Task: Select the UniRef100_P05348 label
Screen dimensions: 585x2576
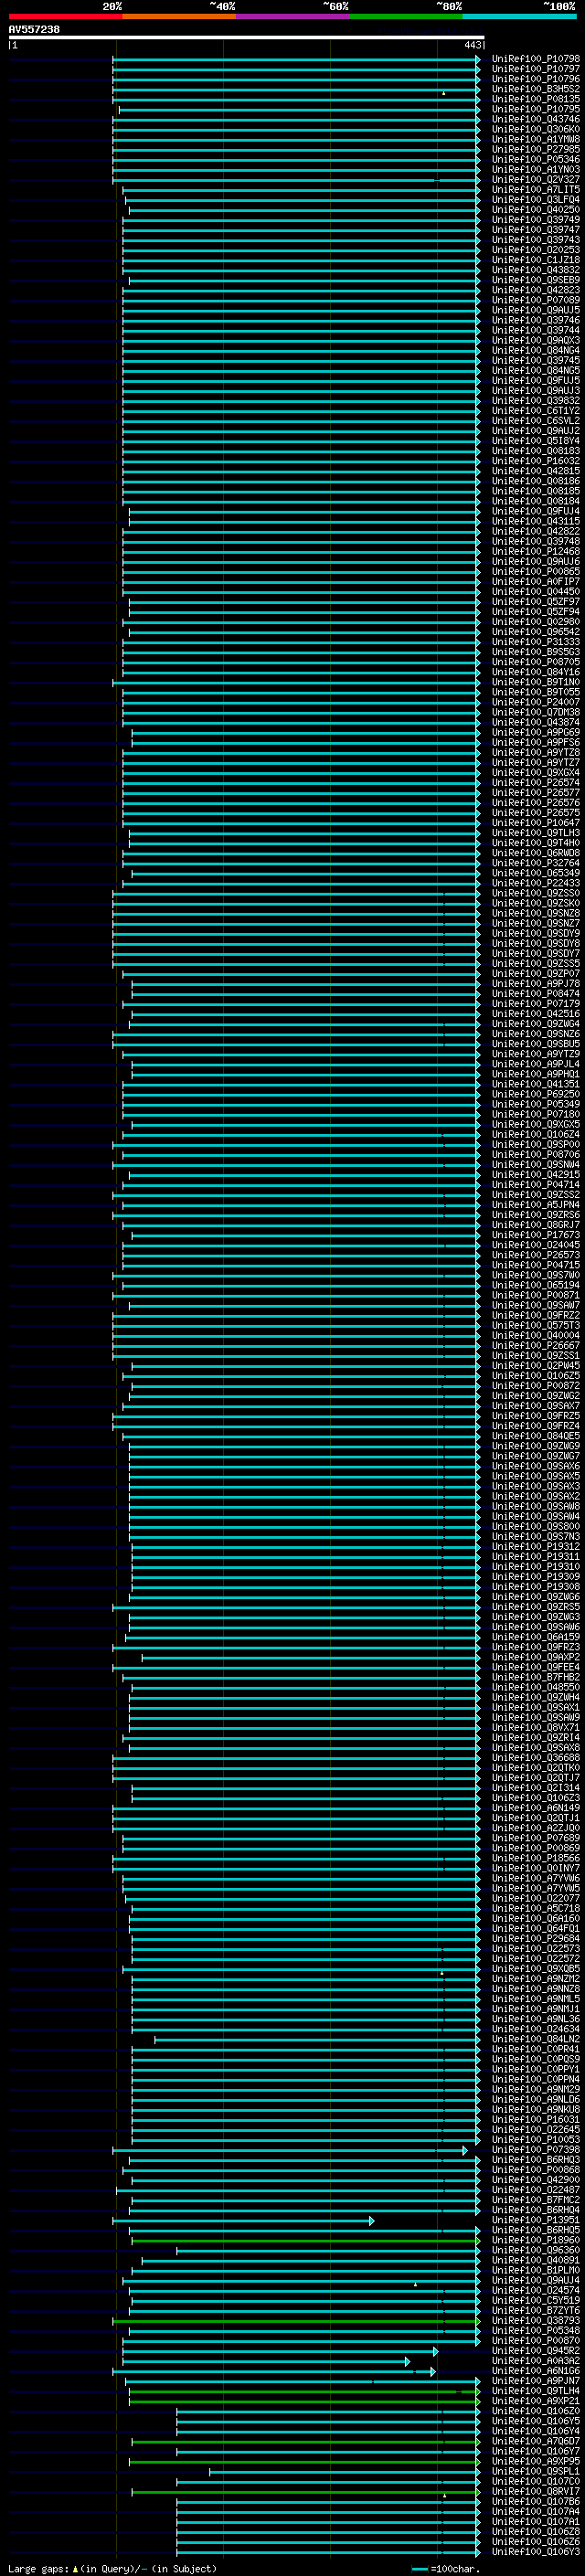Action: click(536, 2330)
